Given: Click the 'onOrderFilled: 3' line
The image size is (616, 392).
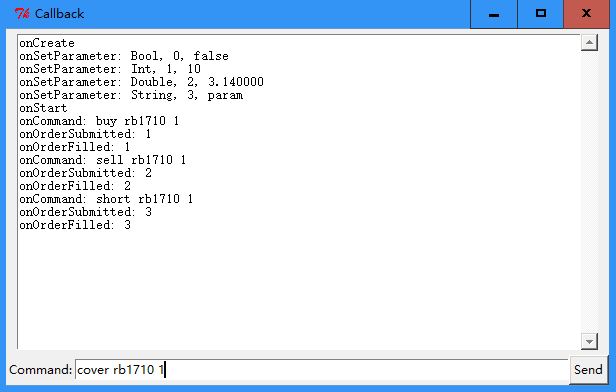Looking at the screenshot, I should coord(75,225).
